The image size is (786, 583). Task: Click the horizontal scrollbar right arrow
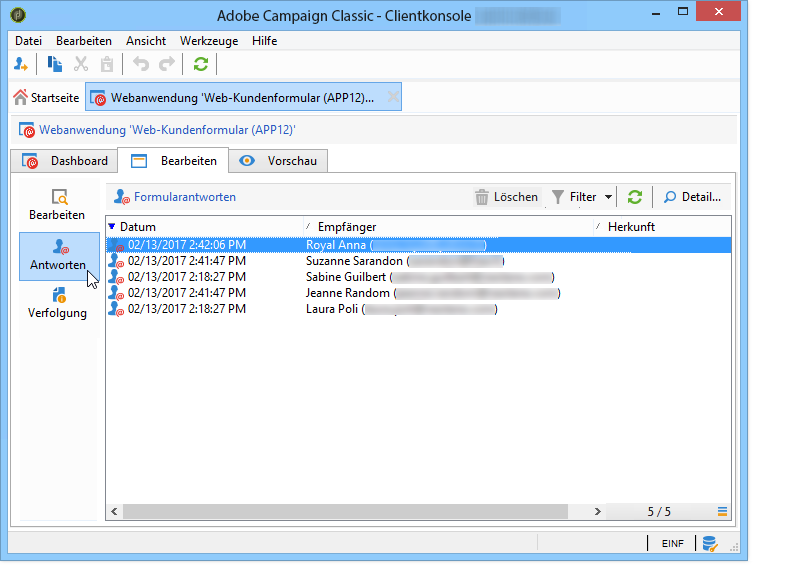pos(598,511)
